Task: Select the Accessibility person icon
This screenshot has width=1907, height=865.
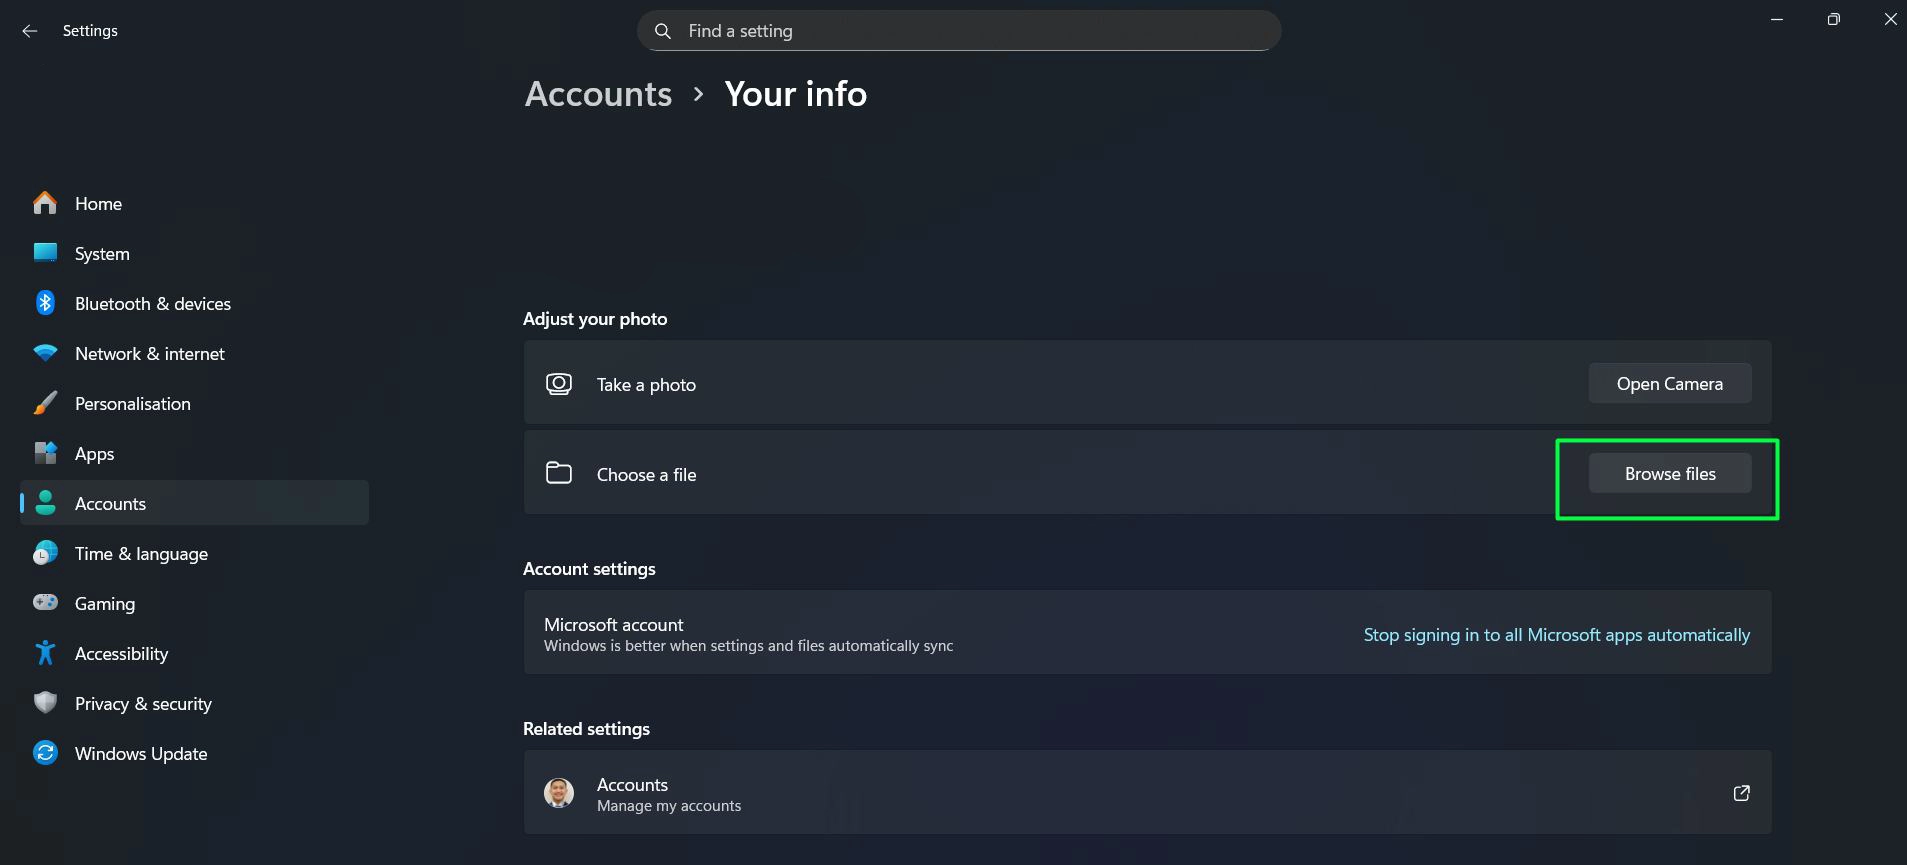Action: (x=45, y=652)
